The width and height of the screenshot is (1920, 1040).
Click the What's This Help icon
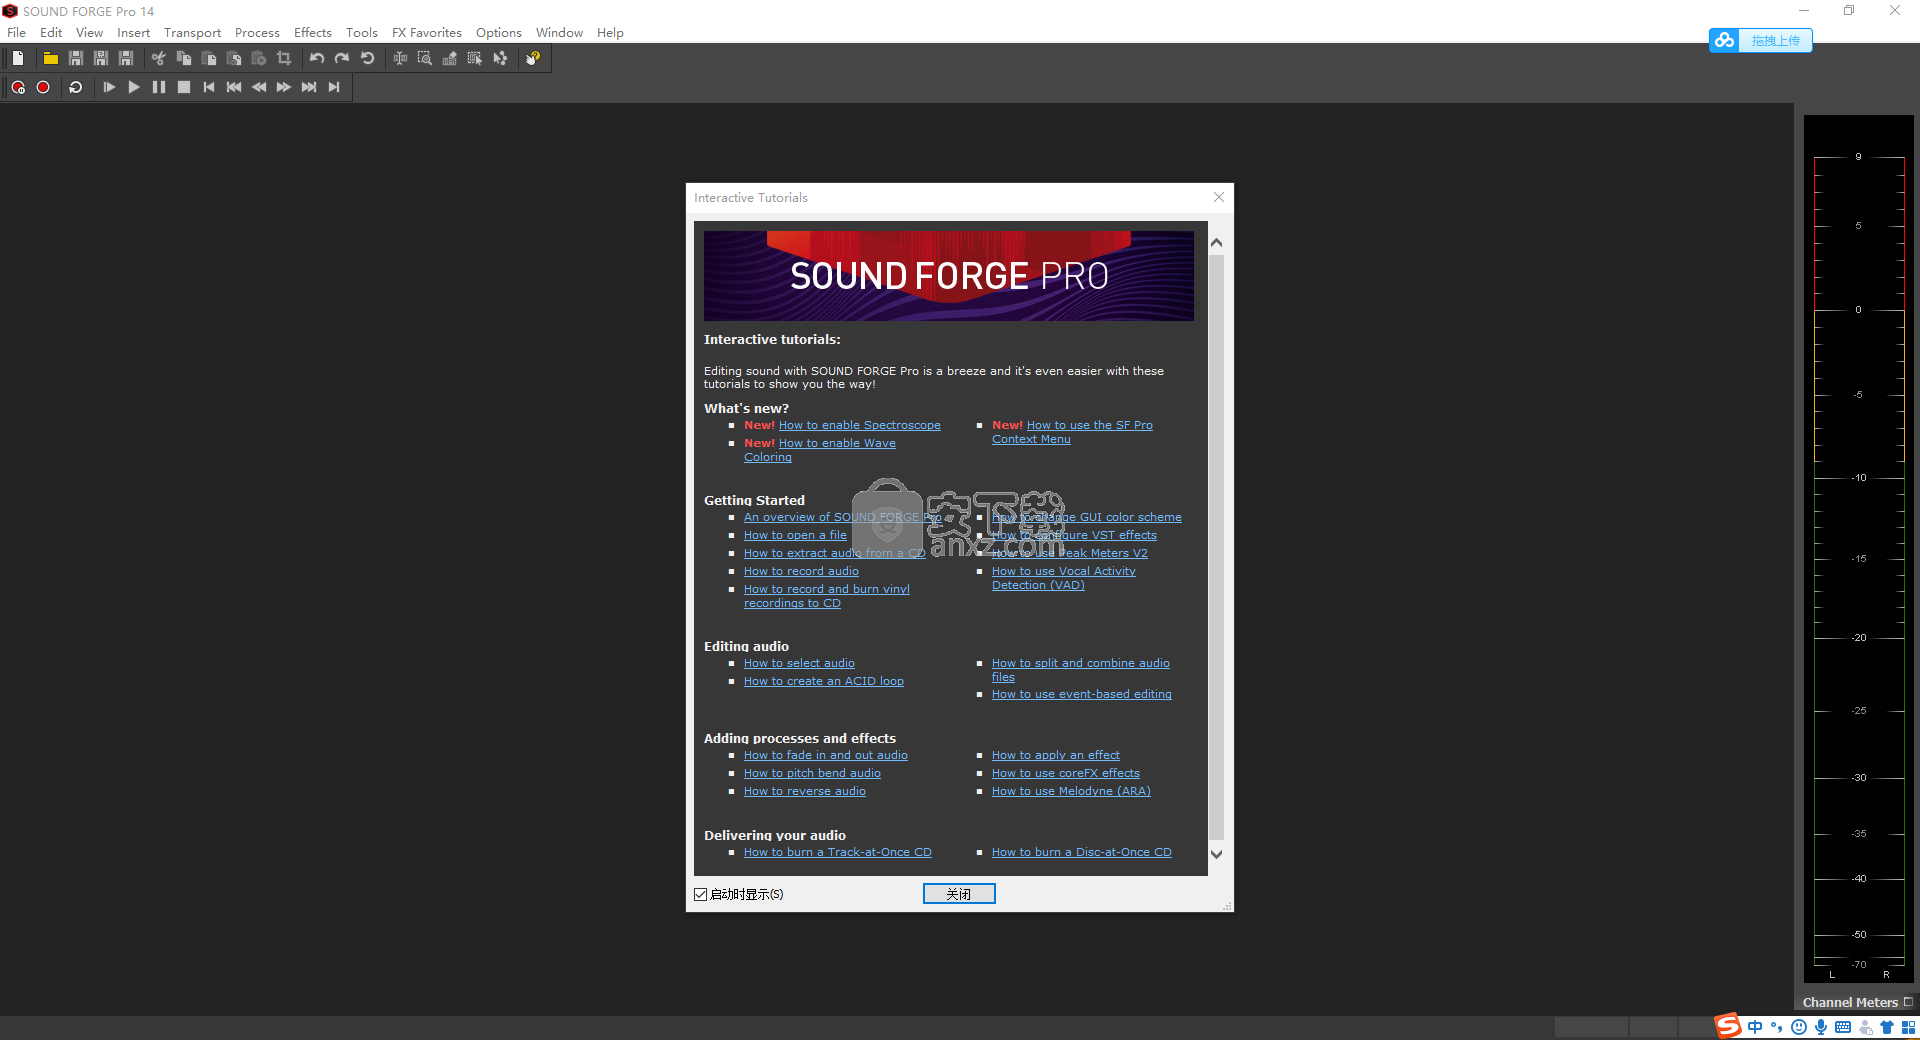[x=533, y=58]
